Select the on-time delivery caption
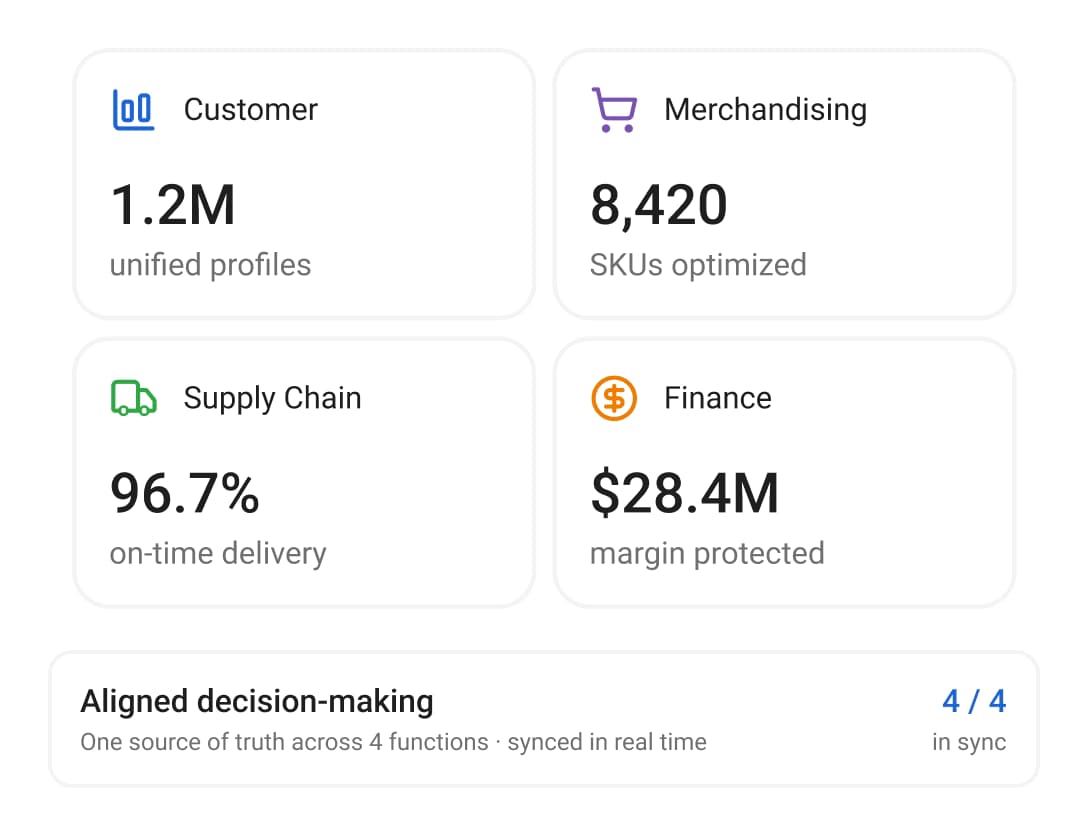Image resolution: width=1088 pixels, height=836 pixels. pos(218,554)
